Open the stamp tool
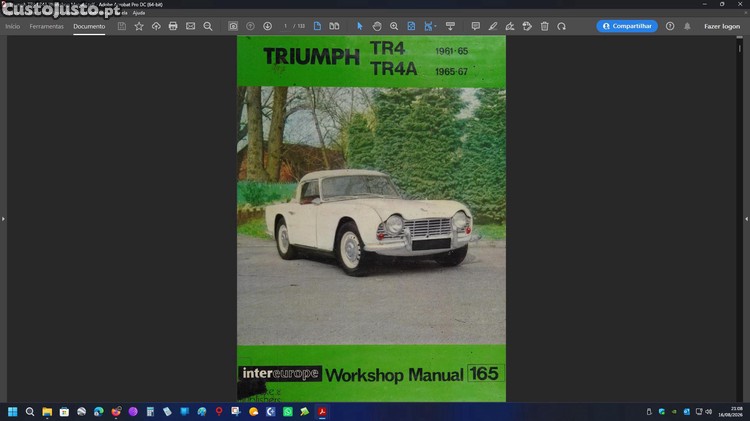750x421 pixels. pos(527,26)
